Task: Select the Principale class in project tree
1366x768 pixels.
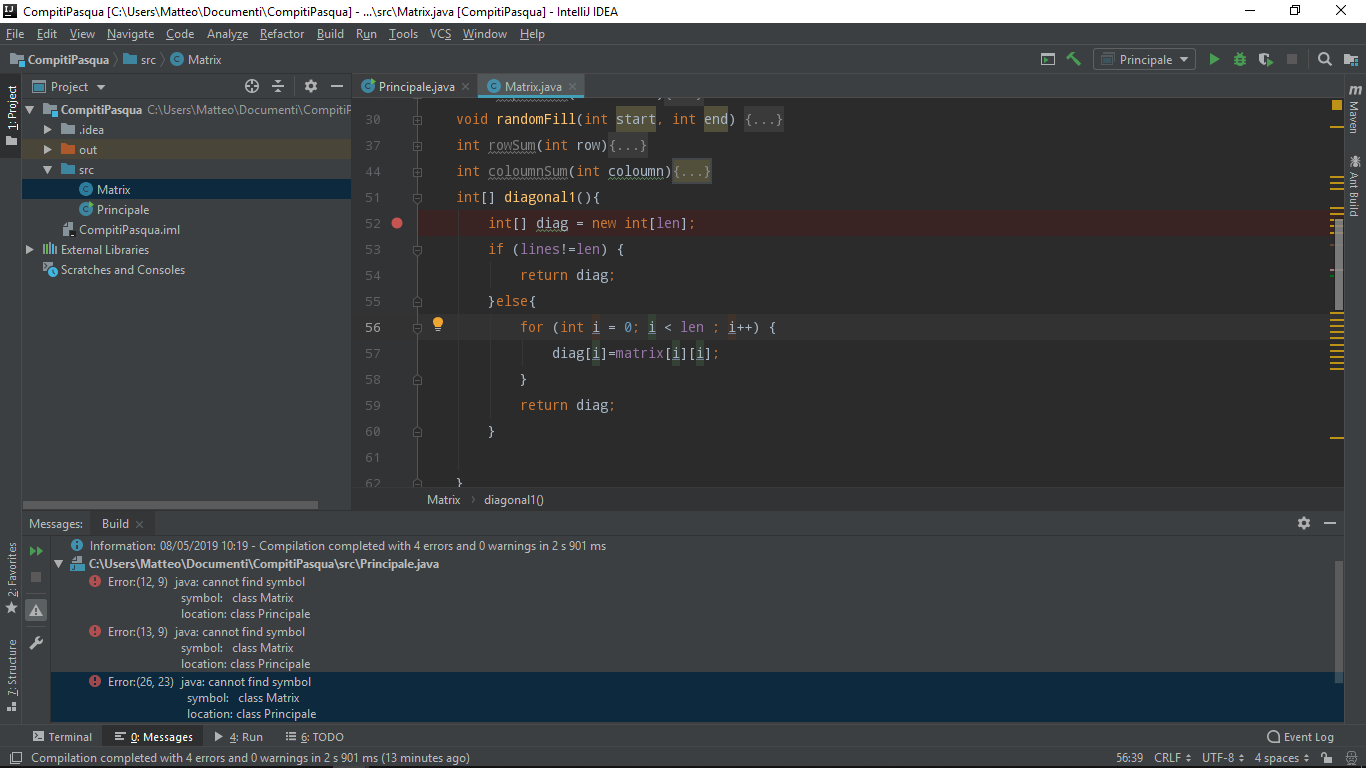Action: coord(123,210)
